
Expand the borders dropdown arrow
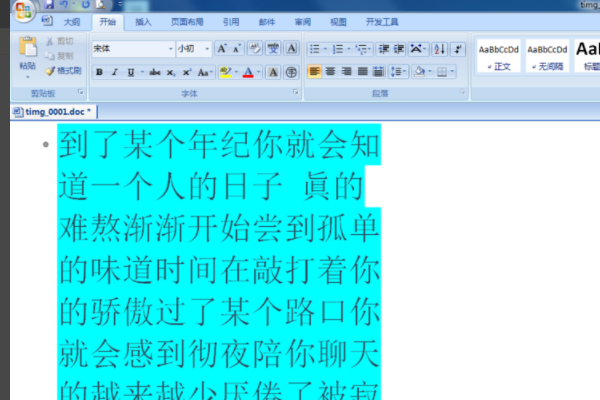tap(452, 72)
